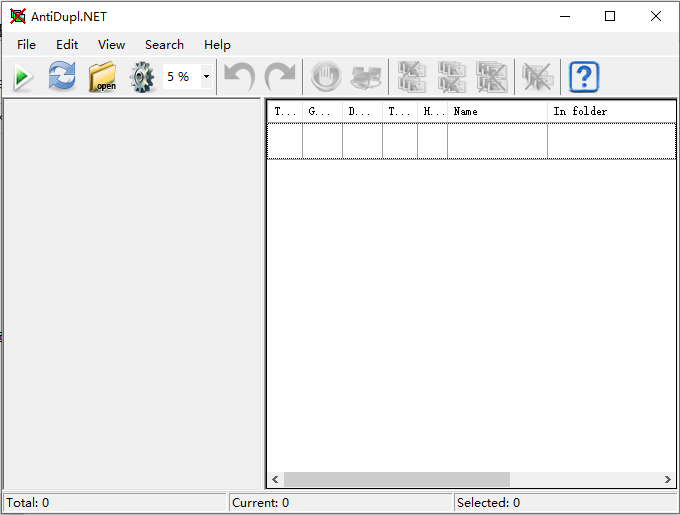
Task: Click the threshold value field showing 5 %
Action: coord(181,77)
